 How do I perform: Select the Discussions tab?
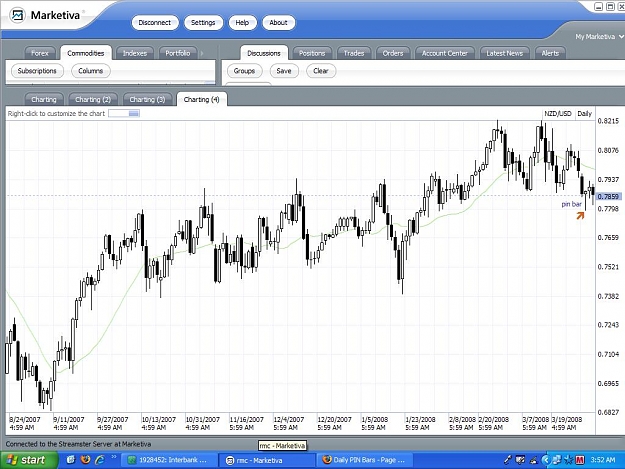coord(264,53)
